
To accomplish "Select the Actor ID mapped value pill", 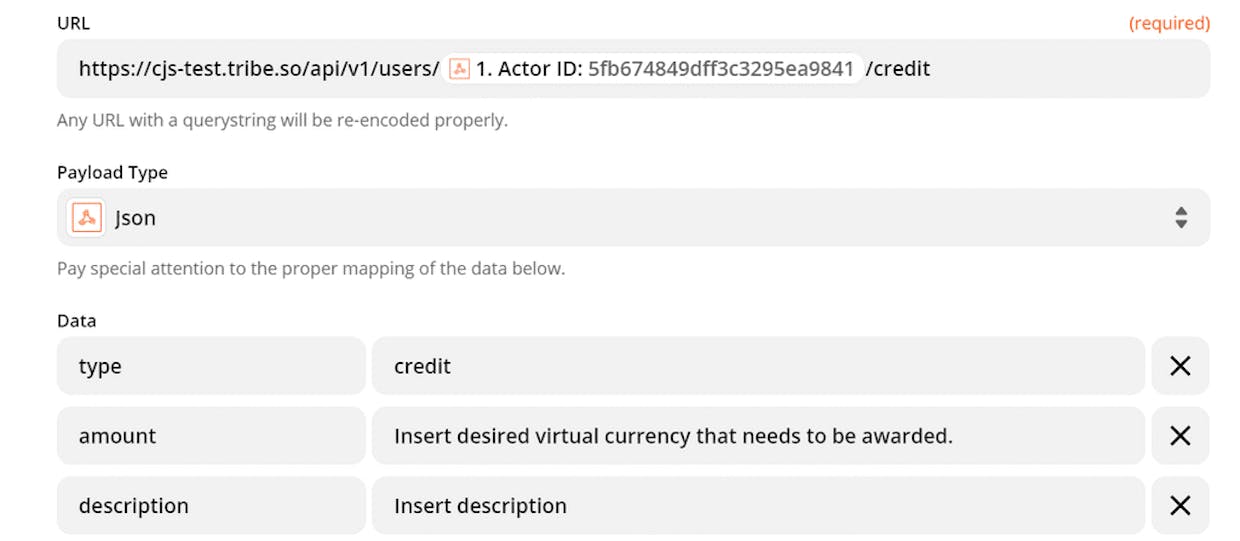I will pos(653,69).
